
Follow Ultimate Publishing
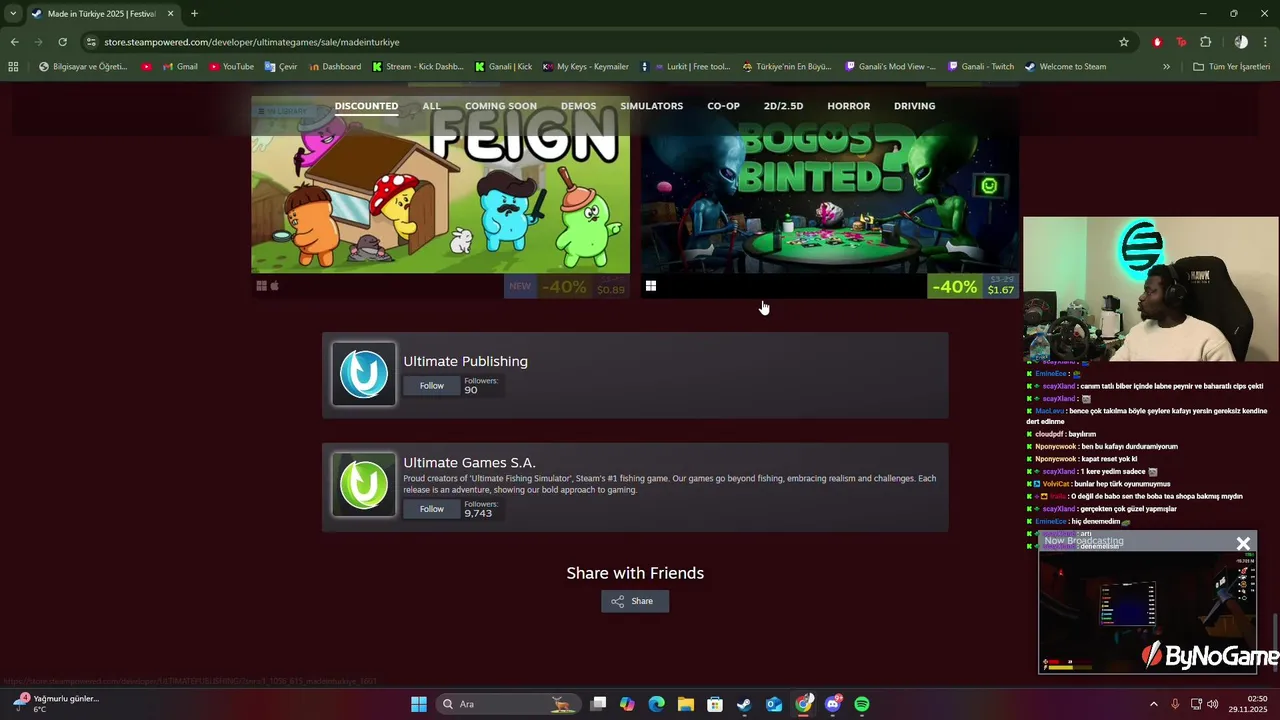(431, 386)
